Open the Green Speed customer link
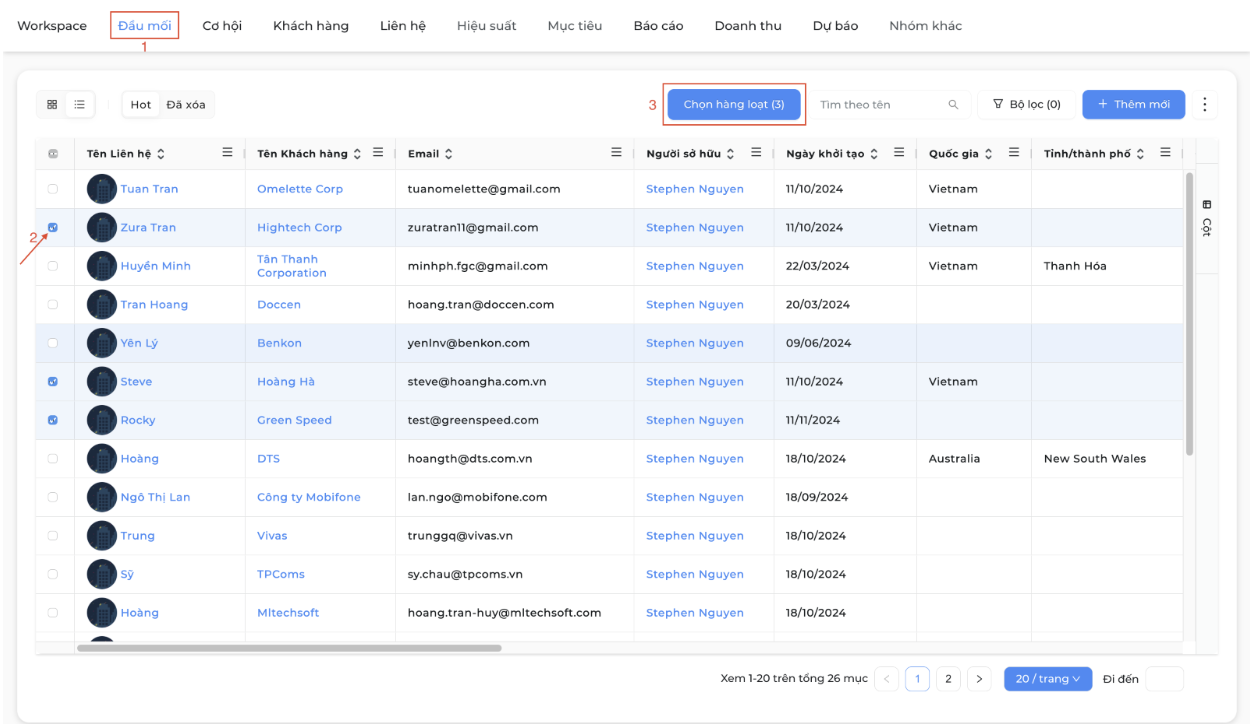Image resolution: width=1250 pixels, height=726 pixels. [x=294, y=420]
